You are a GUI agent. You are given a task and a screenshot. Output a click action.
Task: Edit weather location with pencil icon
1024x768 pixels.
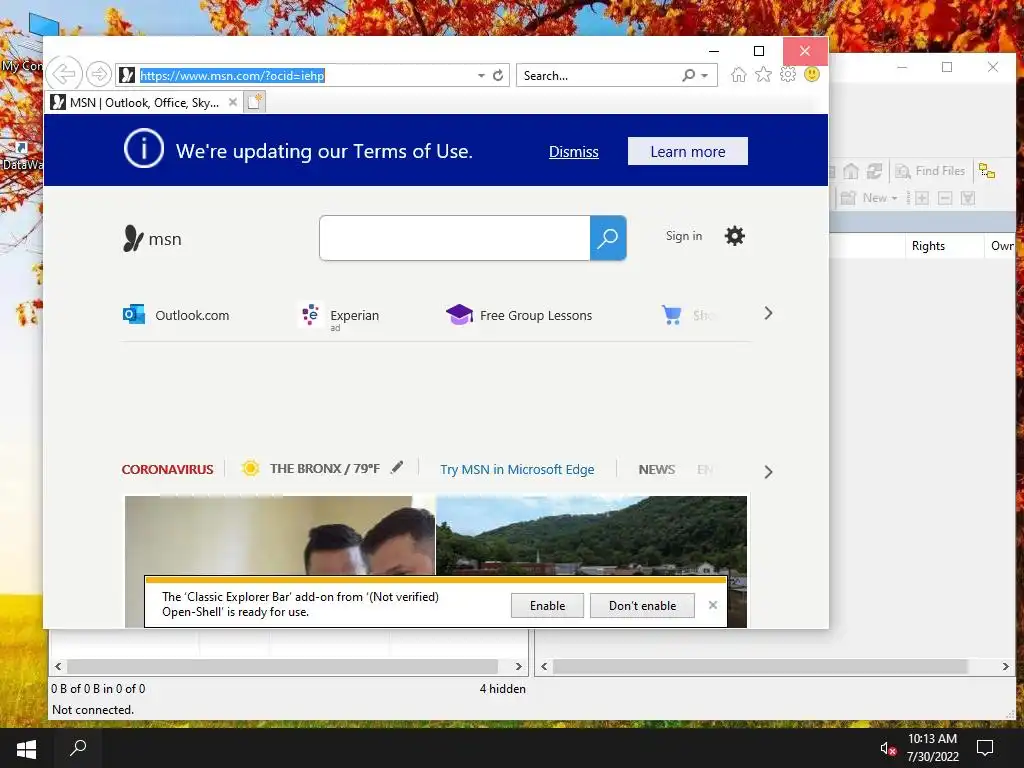[x=397, y=467]
